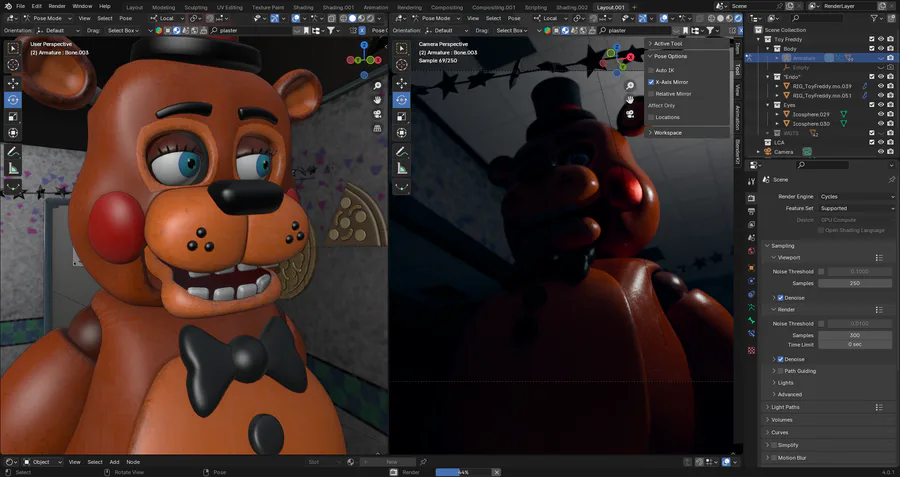This screenshot has height=477, width=900.
Task: Hide RIG_ToyFreddy.mo.039 with eye icon
Action: point(881,86)
